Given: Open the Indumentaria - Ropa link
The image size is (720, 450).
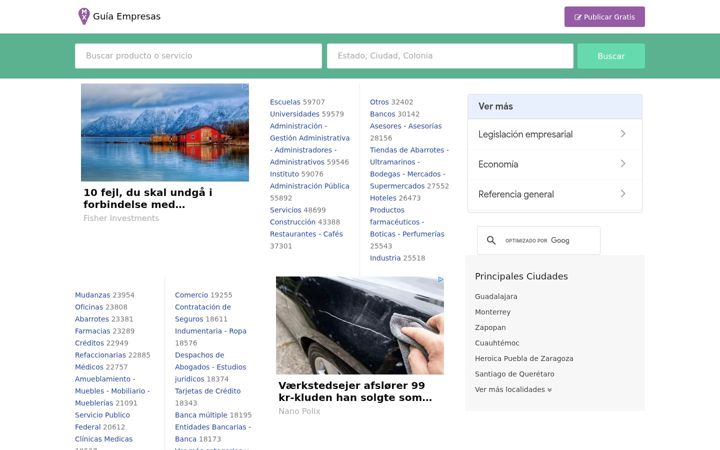Looking at the screenshot, I should click(x=210, y=331).
